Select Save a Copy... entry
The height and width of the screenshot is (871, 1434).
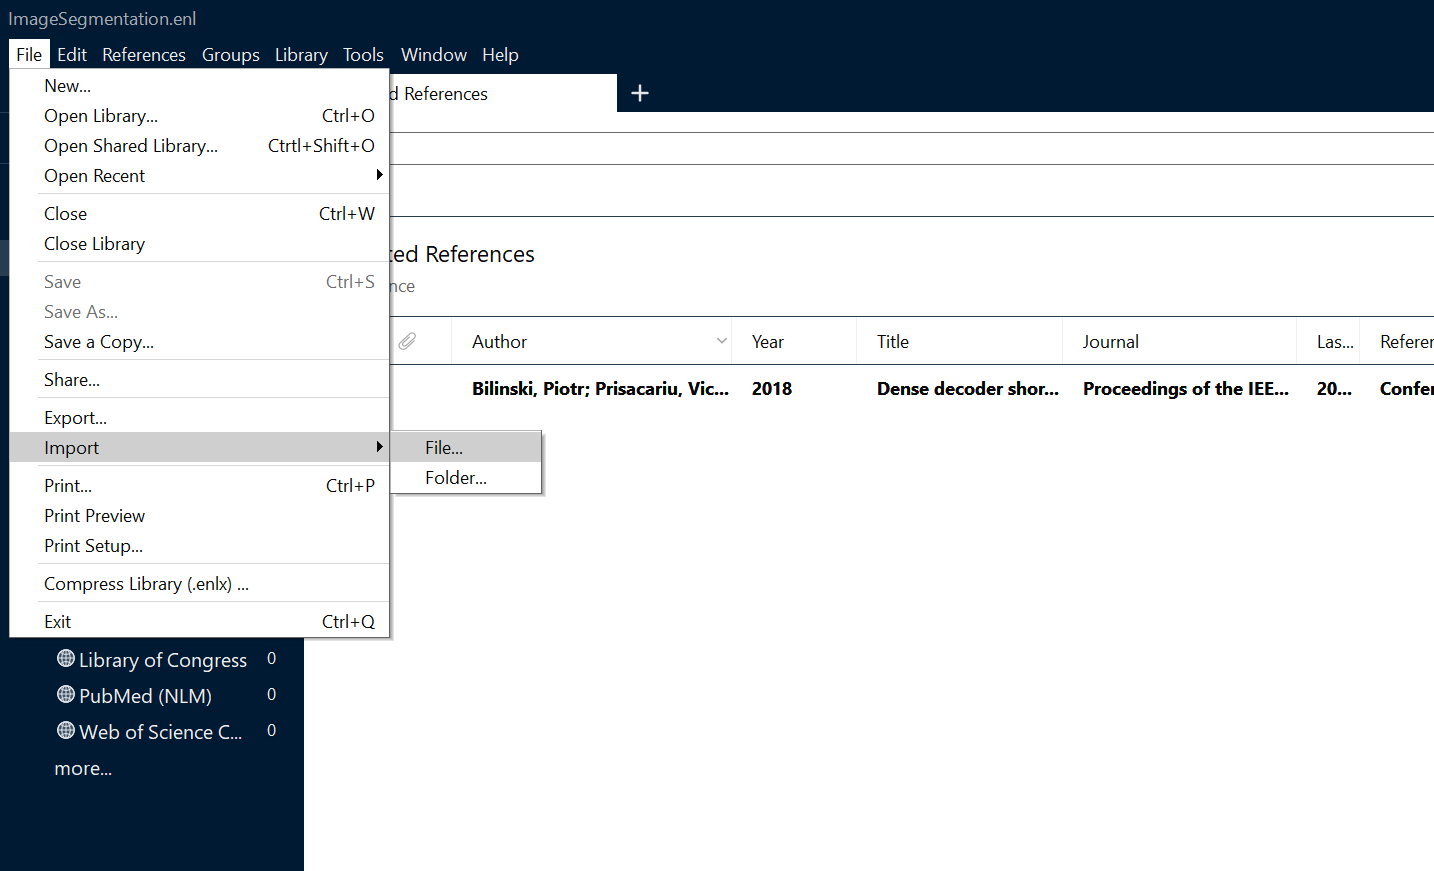coord(199,342)
